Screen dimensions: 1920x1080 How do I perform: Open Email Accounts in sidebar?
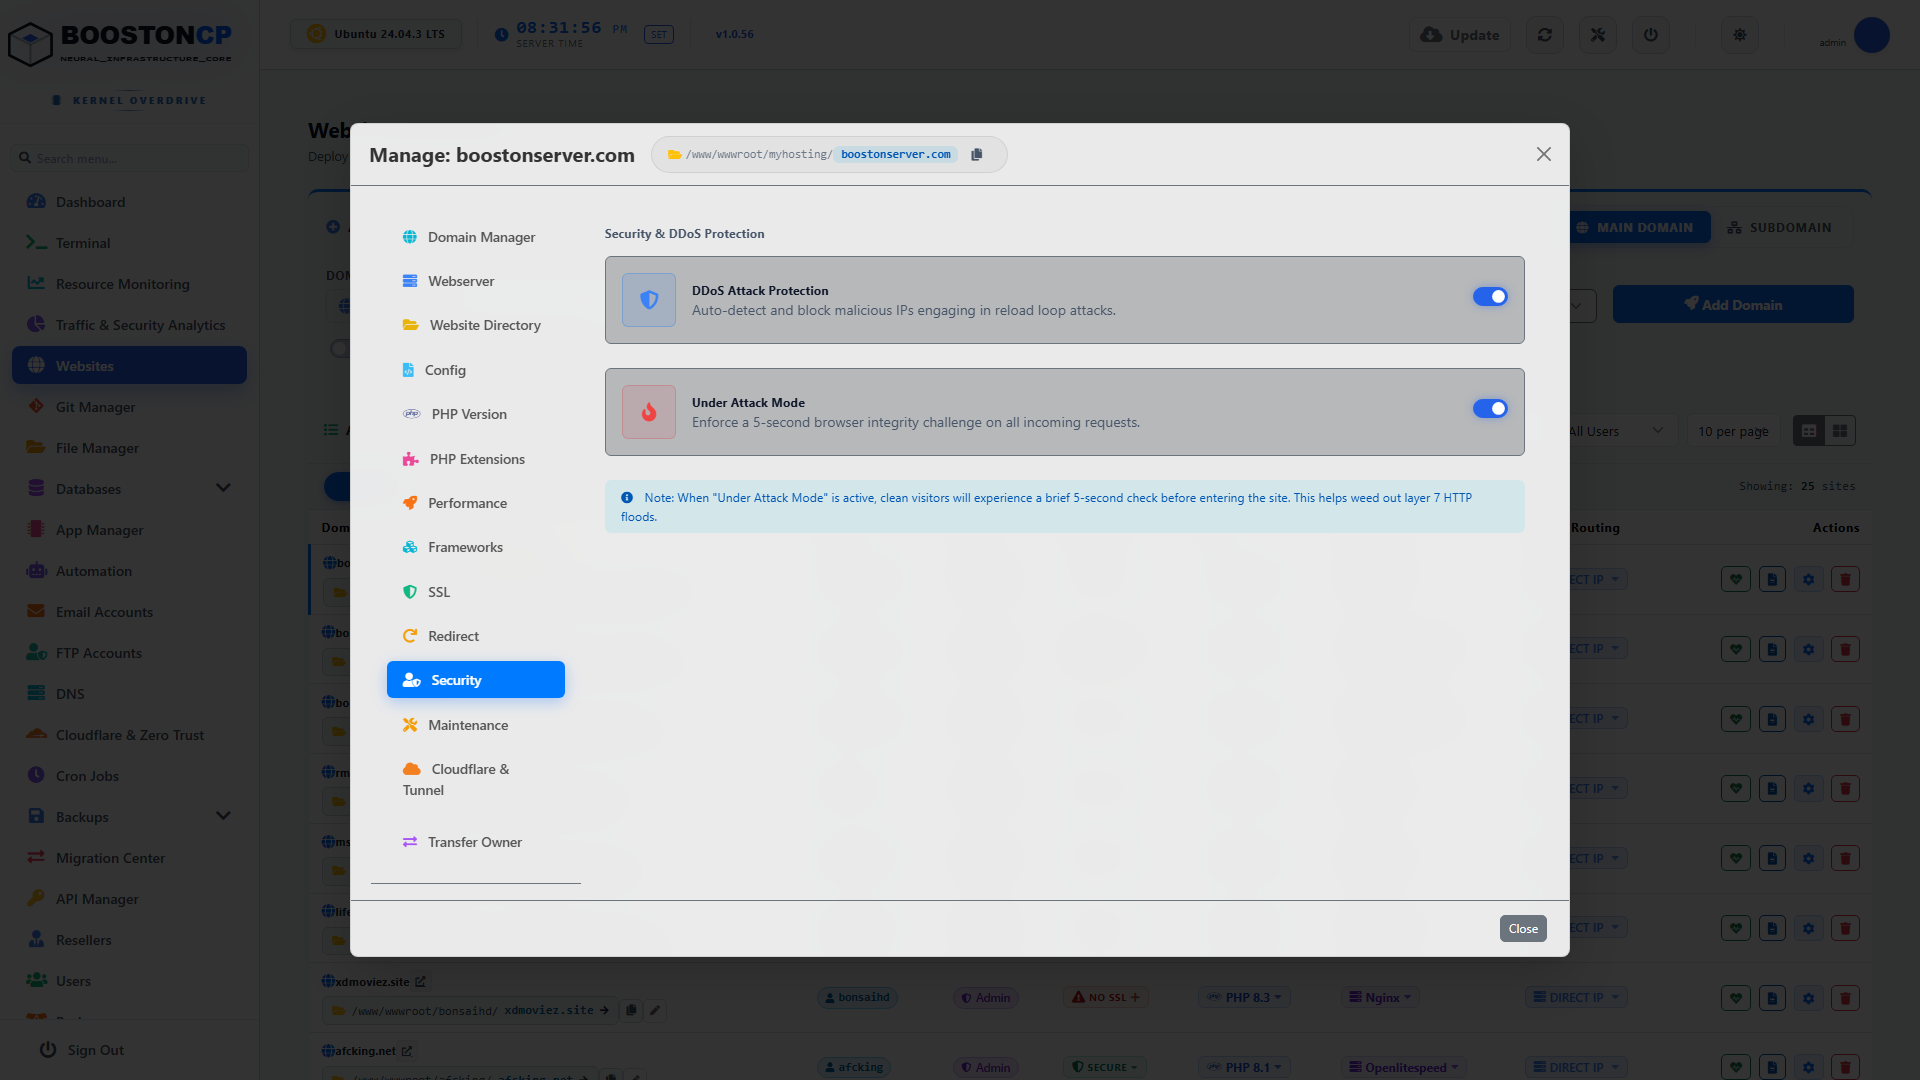point(129,612)
